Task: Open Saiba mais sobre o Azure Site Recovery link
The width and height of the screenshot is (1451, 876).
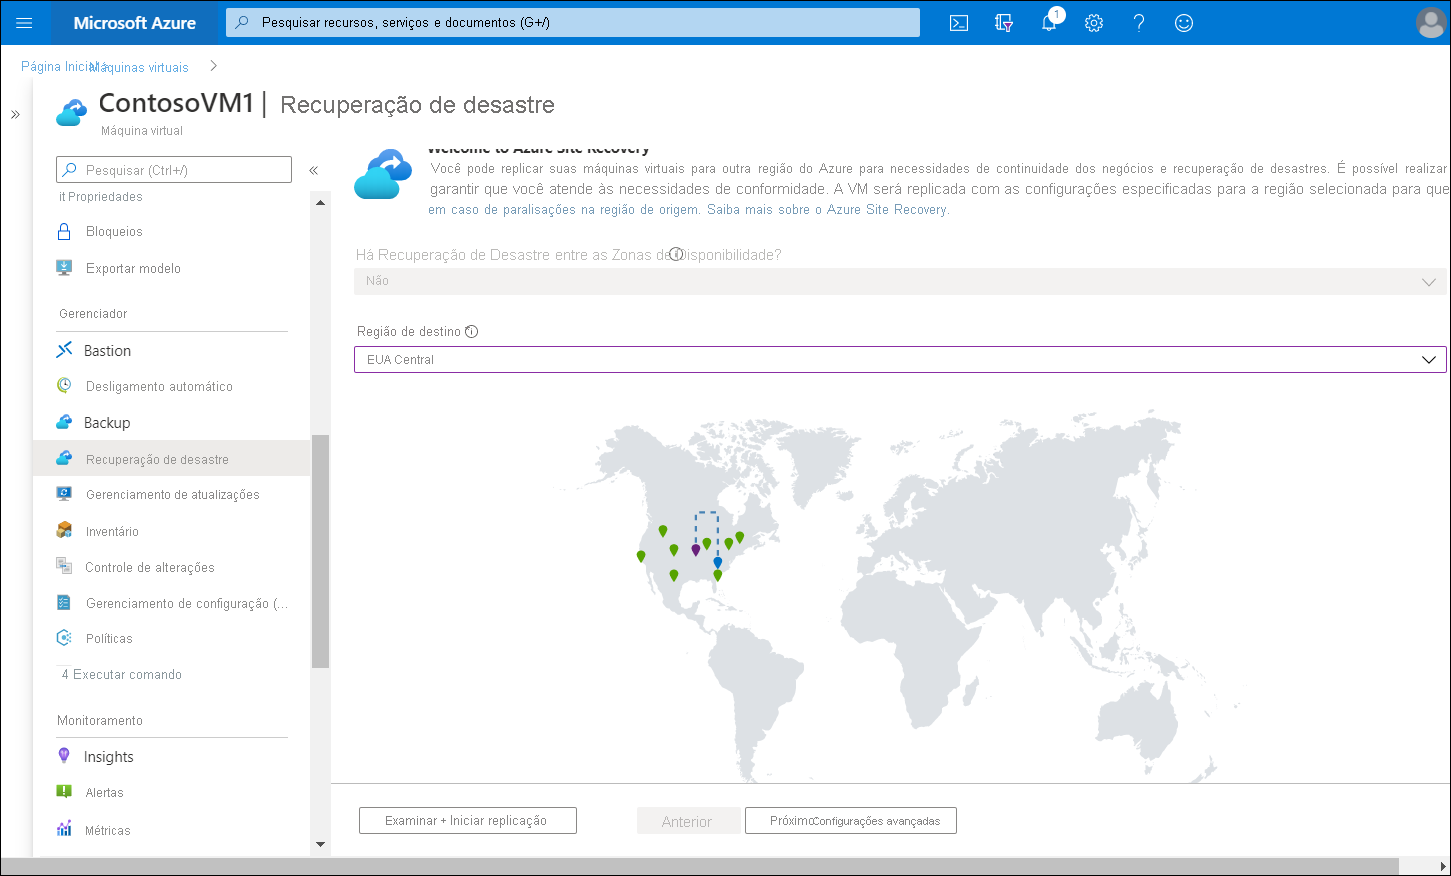Action: [827, 210]
